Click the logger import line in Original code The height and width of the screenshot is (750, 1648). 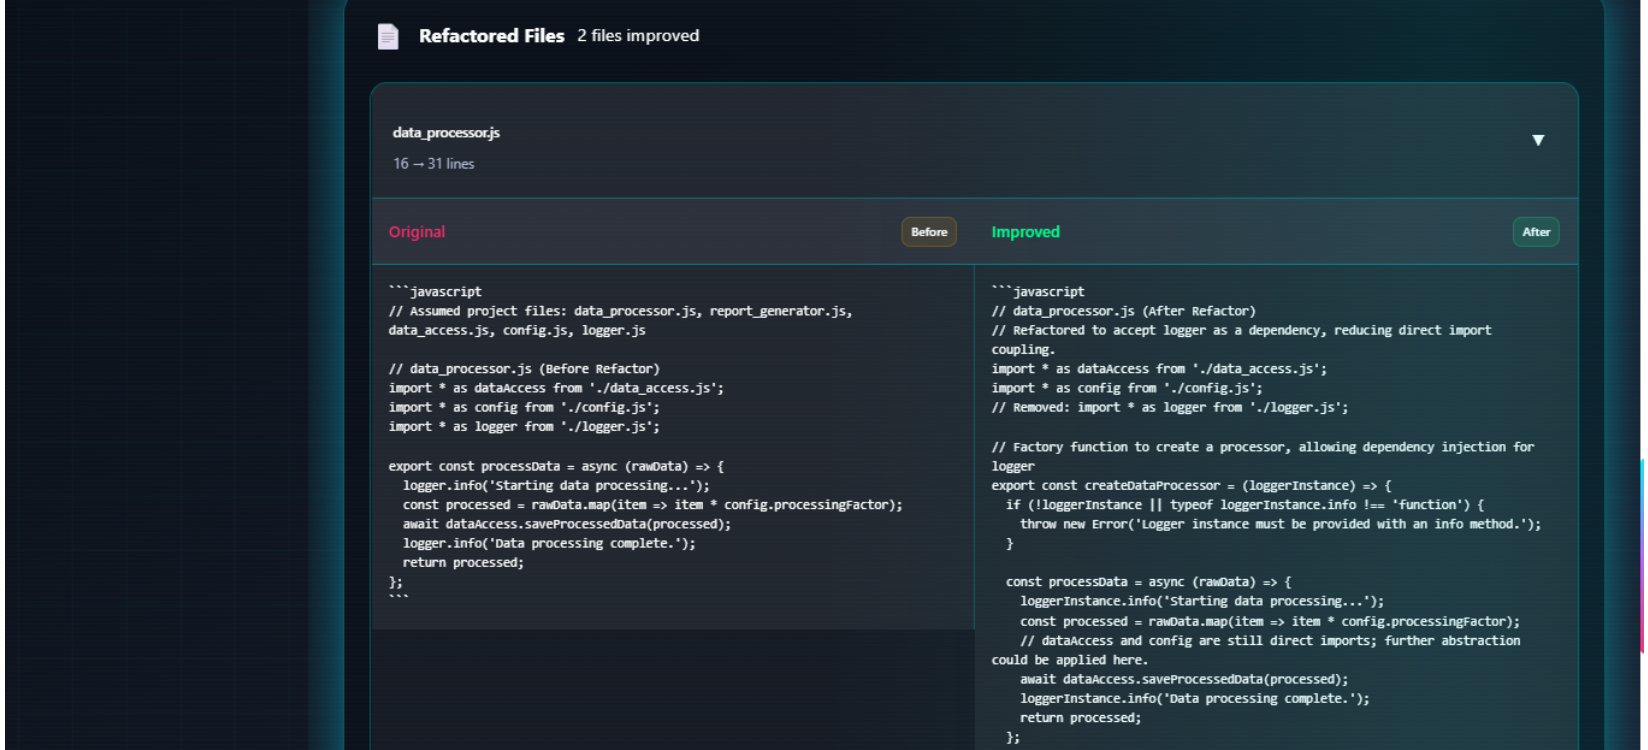pos(524,427)
